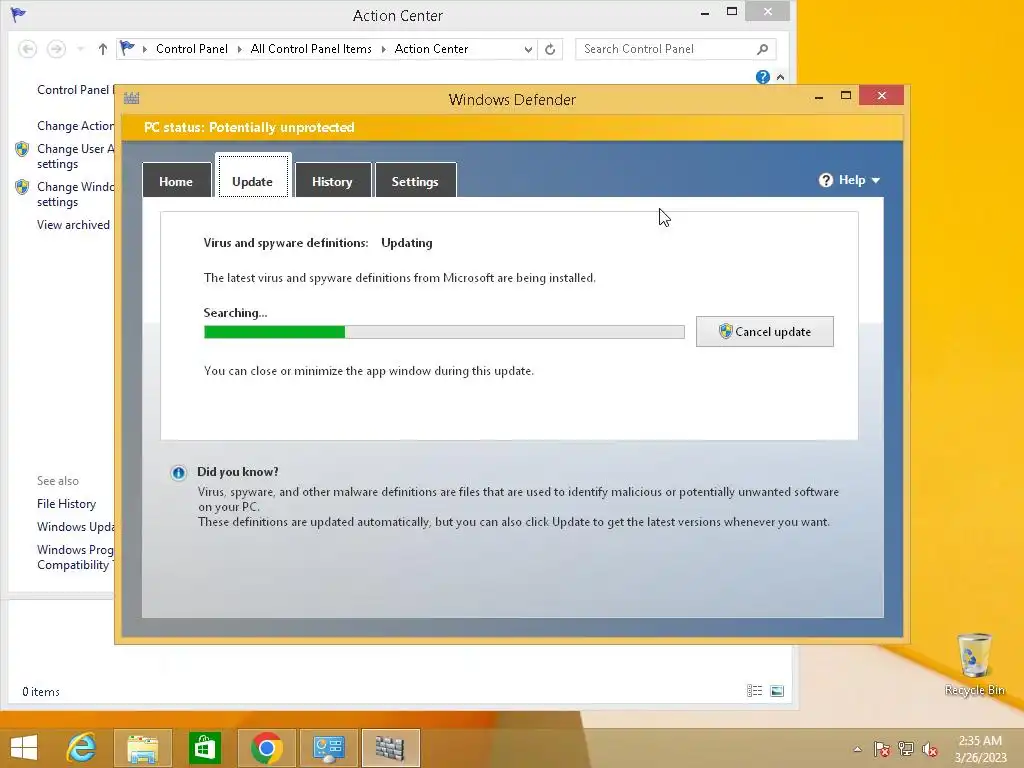Viewport: 1024px width, 768px height.
Task: Click the Cancel update button
Action: [765, 332]
